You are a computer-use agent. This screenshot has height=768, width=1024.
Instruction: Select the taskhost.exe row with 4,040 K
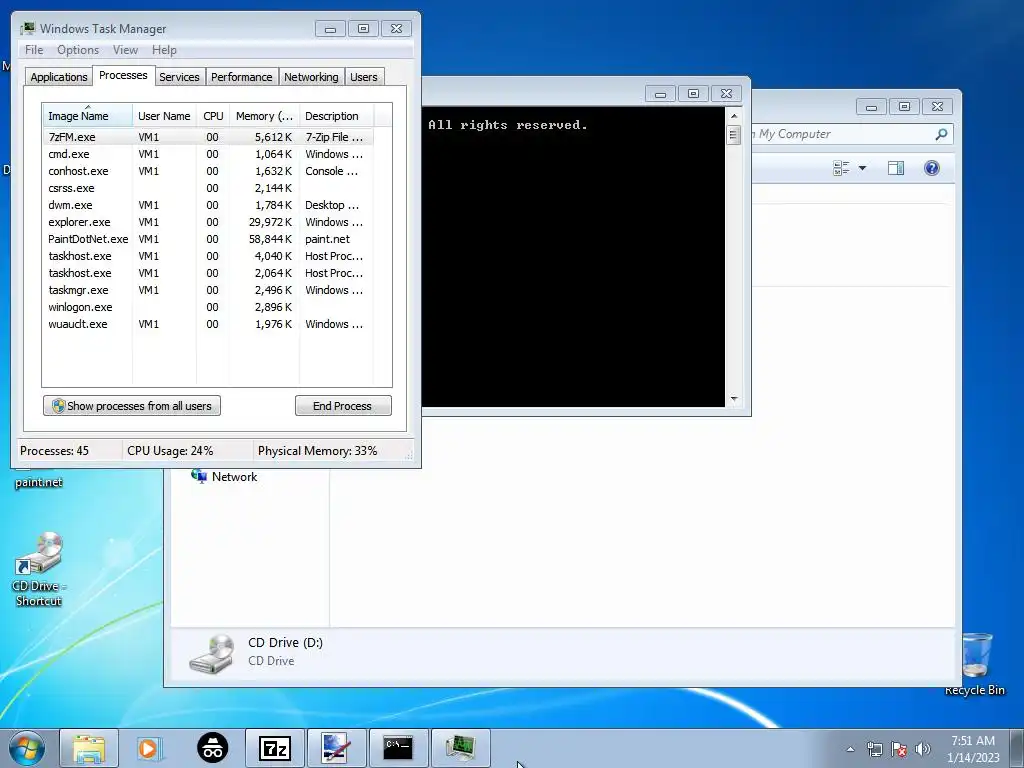pos(208,256)
